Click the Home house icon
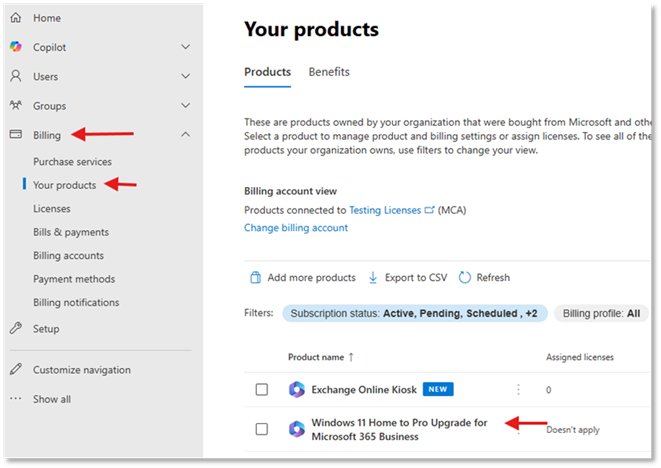Screen dimensions: 661x468 point(16,18)
